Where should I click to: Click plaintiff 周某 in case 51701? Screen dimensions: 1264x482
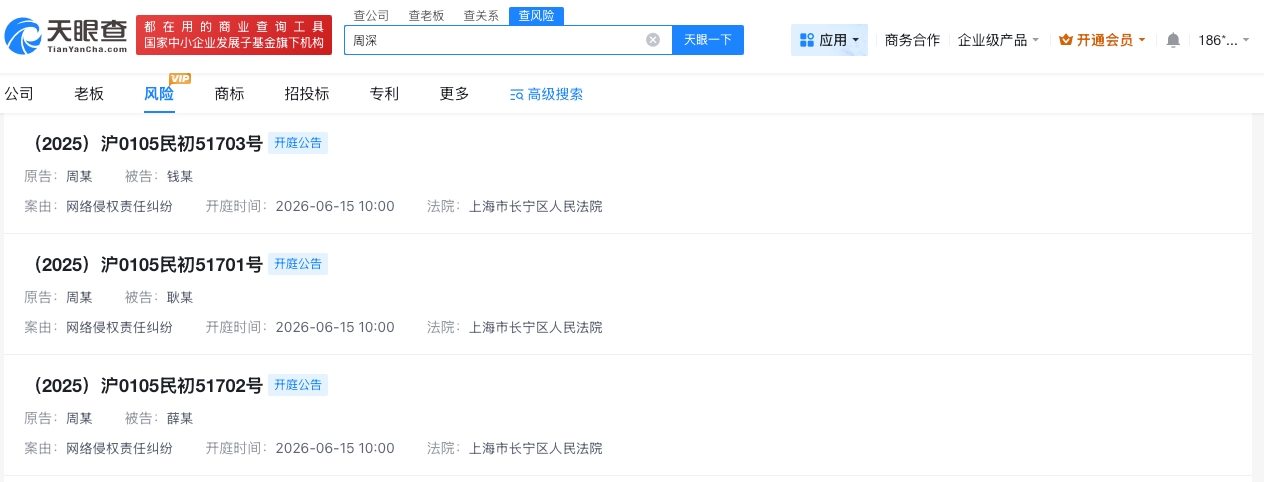(x=79, y=297)
